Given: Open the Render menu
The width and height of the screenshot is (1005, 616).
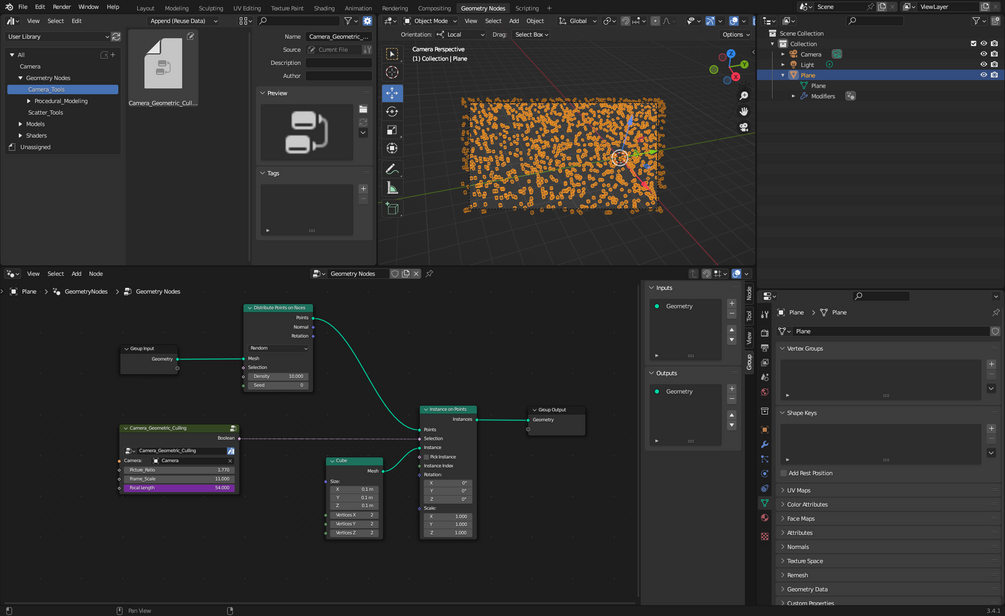Looking at the screenshot, I should 62,7.
